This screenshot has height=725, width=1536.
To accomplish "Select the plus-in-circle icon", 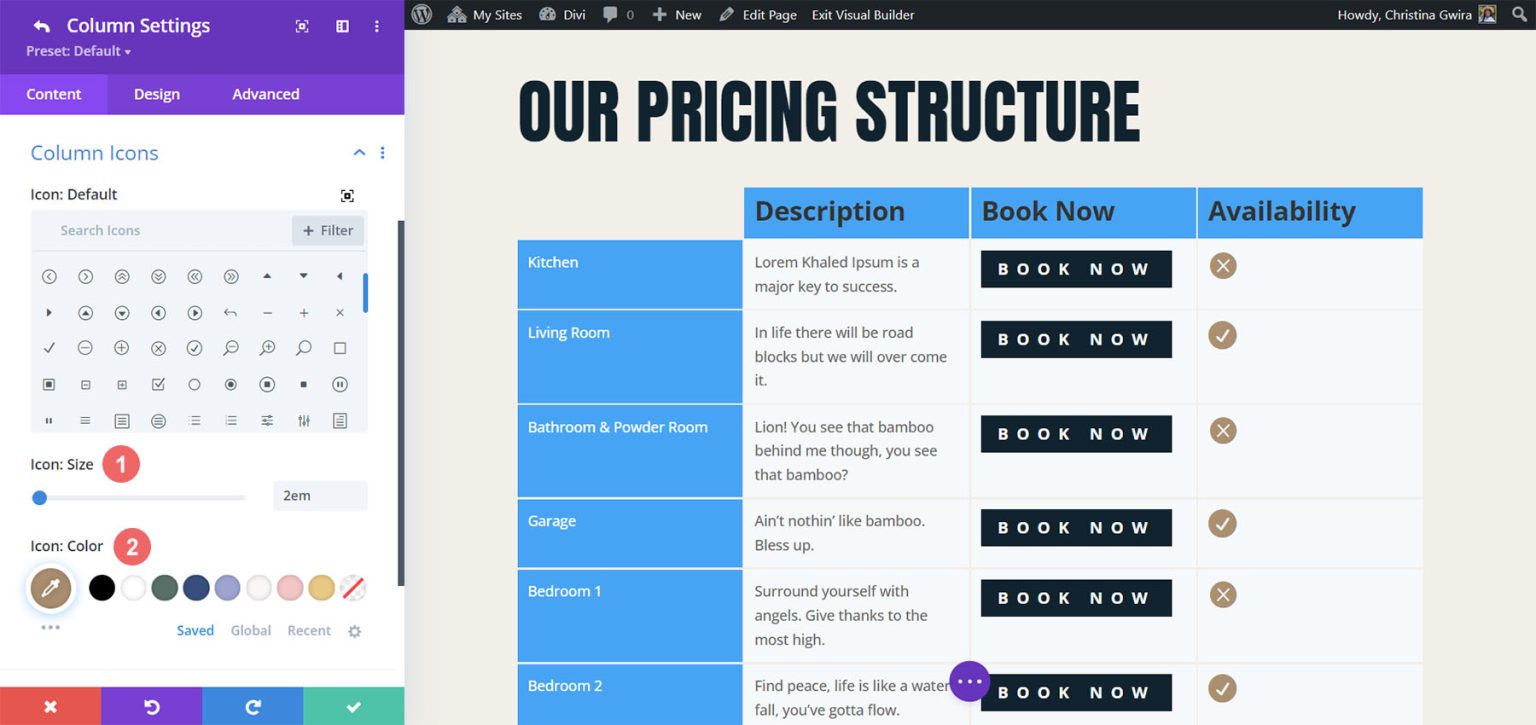I will pos(121,348).
